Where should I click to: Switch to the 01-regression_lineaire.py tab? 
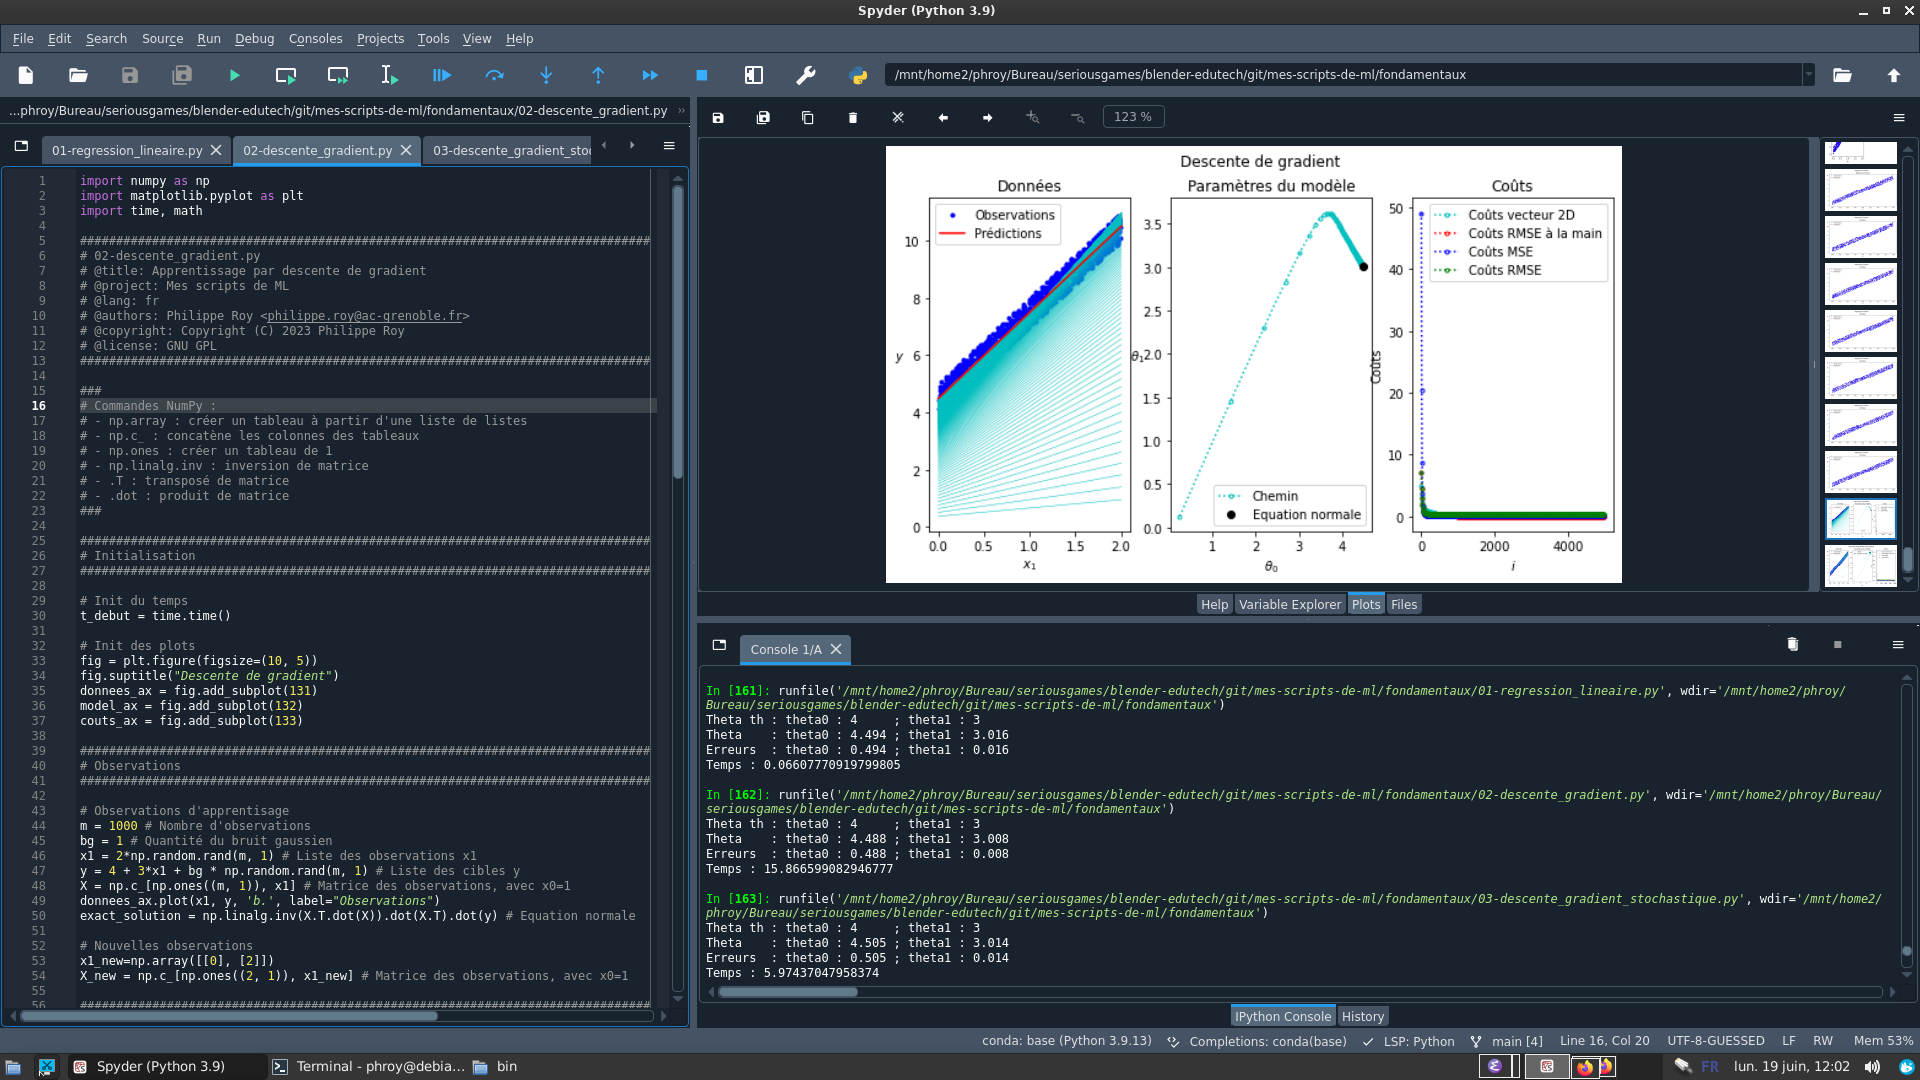127,149
